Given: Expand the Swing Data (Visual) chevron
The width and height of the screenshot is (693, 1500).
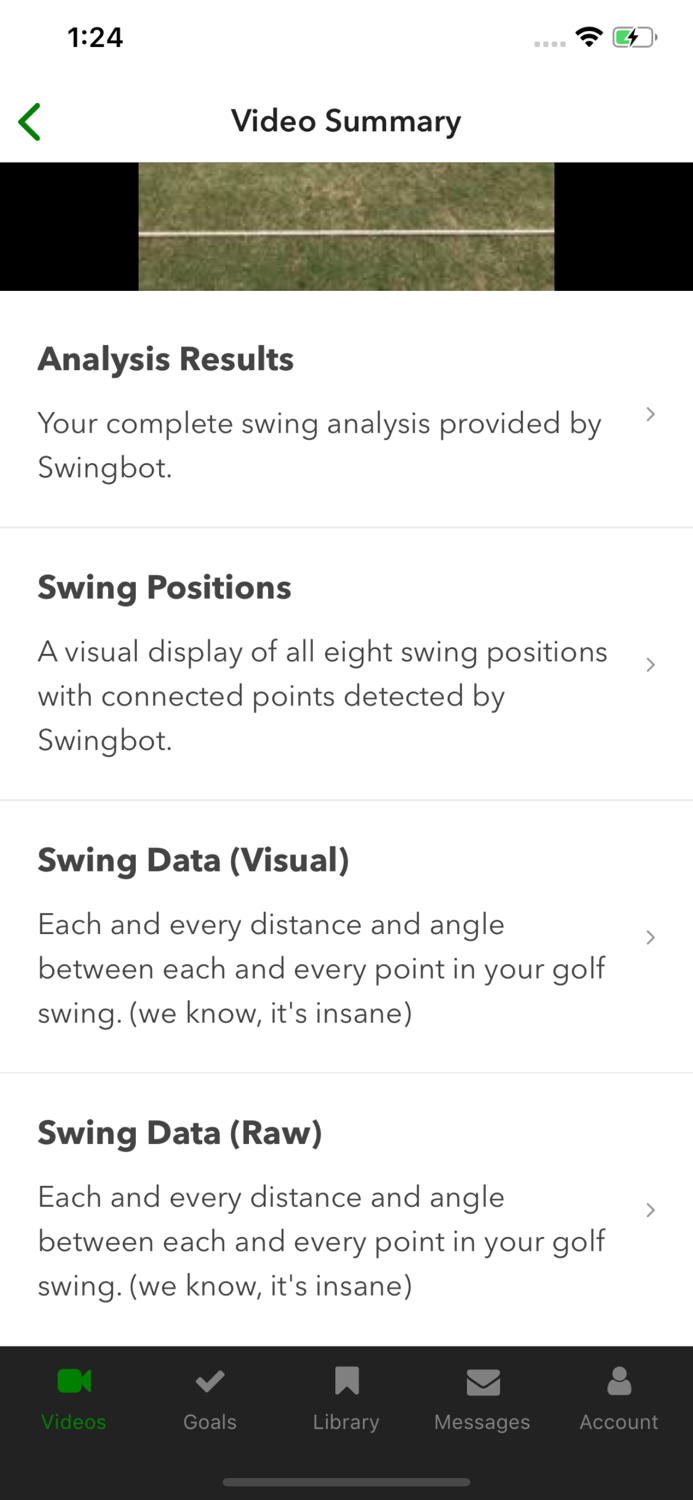Looking at the screenshot, I should [x=650, y=937].
